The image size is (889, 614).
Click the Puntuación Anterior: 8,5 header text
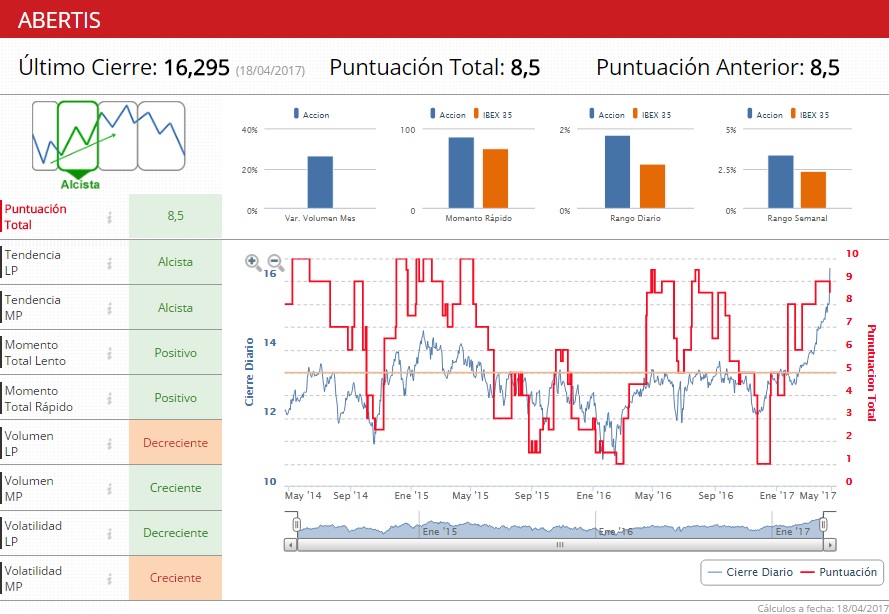718,67
